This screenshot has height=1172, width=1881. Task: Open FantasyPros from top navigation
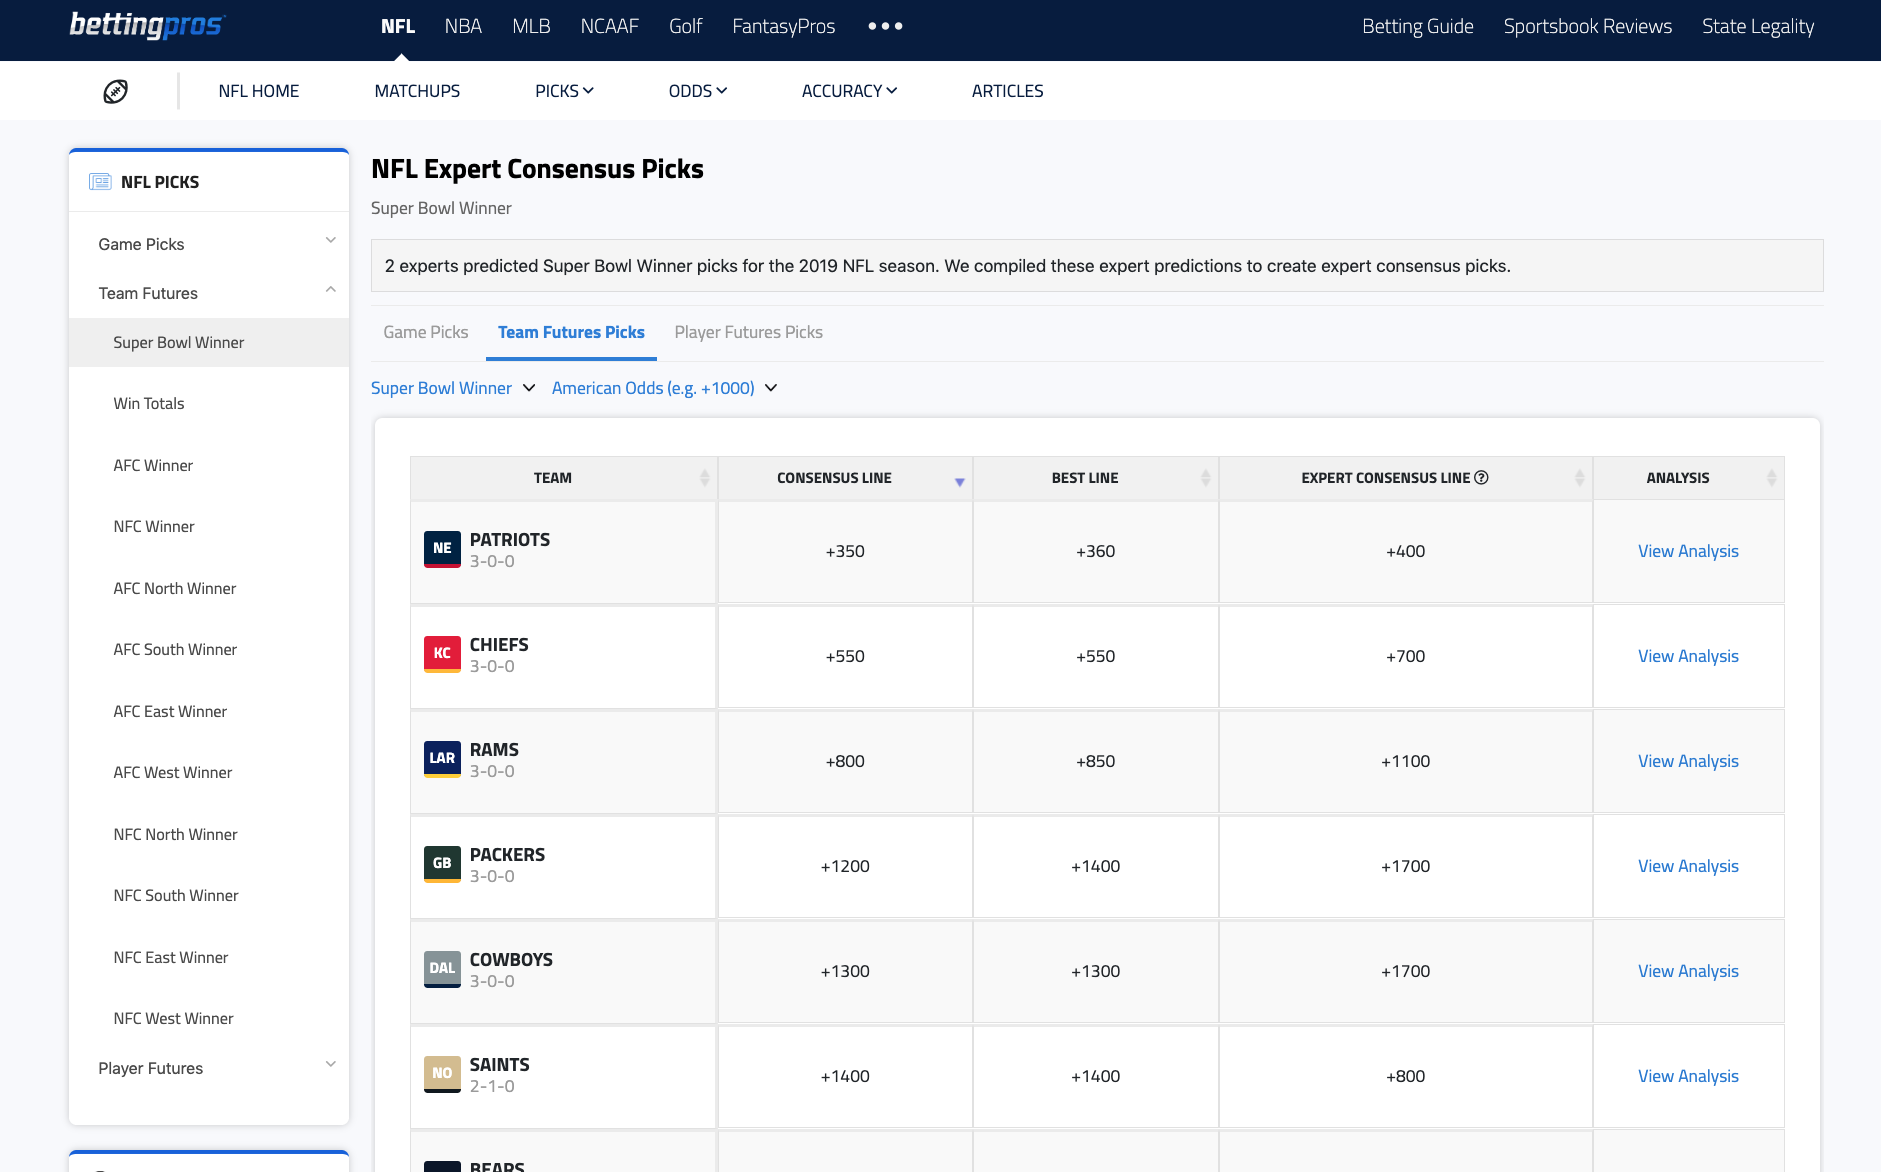pos(783,26)
